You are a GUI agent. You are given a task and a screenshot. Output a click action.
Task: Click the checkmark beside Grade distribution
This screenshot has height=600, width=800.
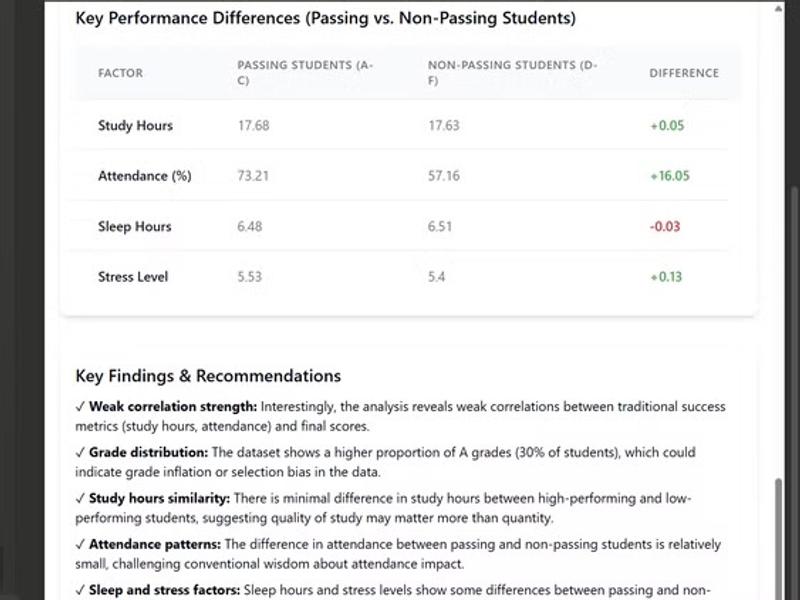coord(80,452)
